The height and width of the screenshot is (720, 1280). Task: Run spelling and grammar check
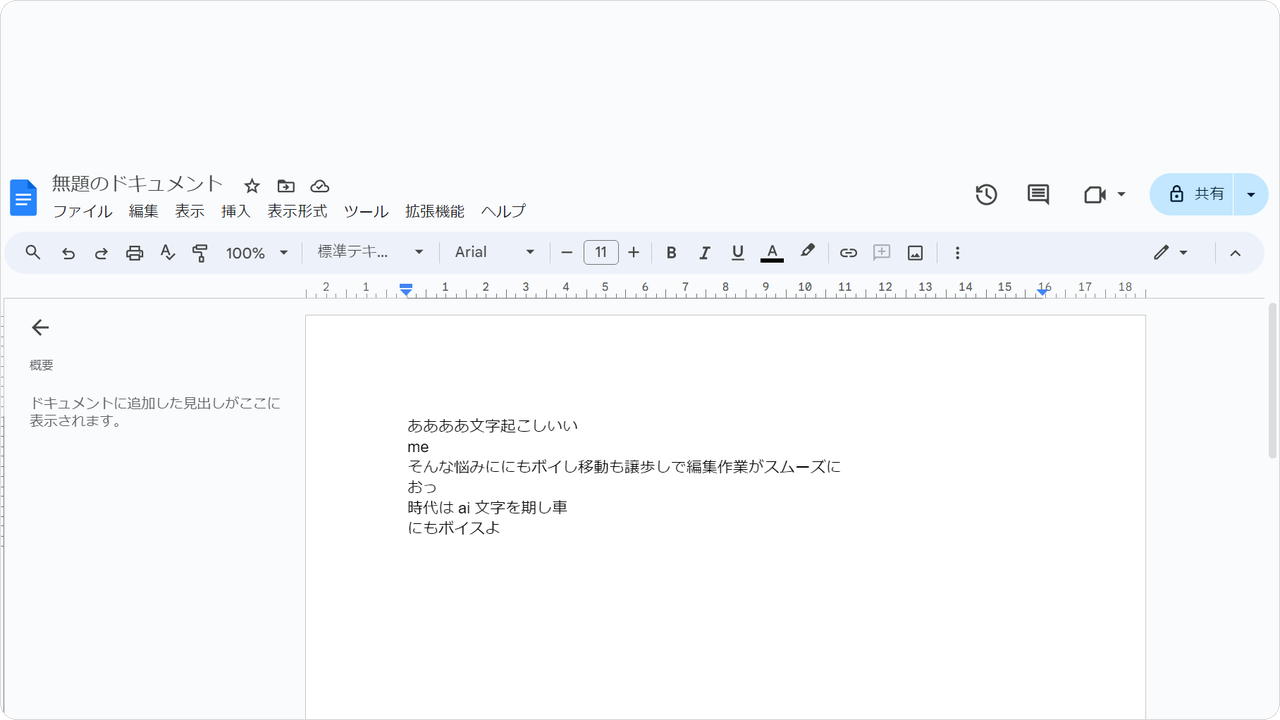click(168, 253)
